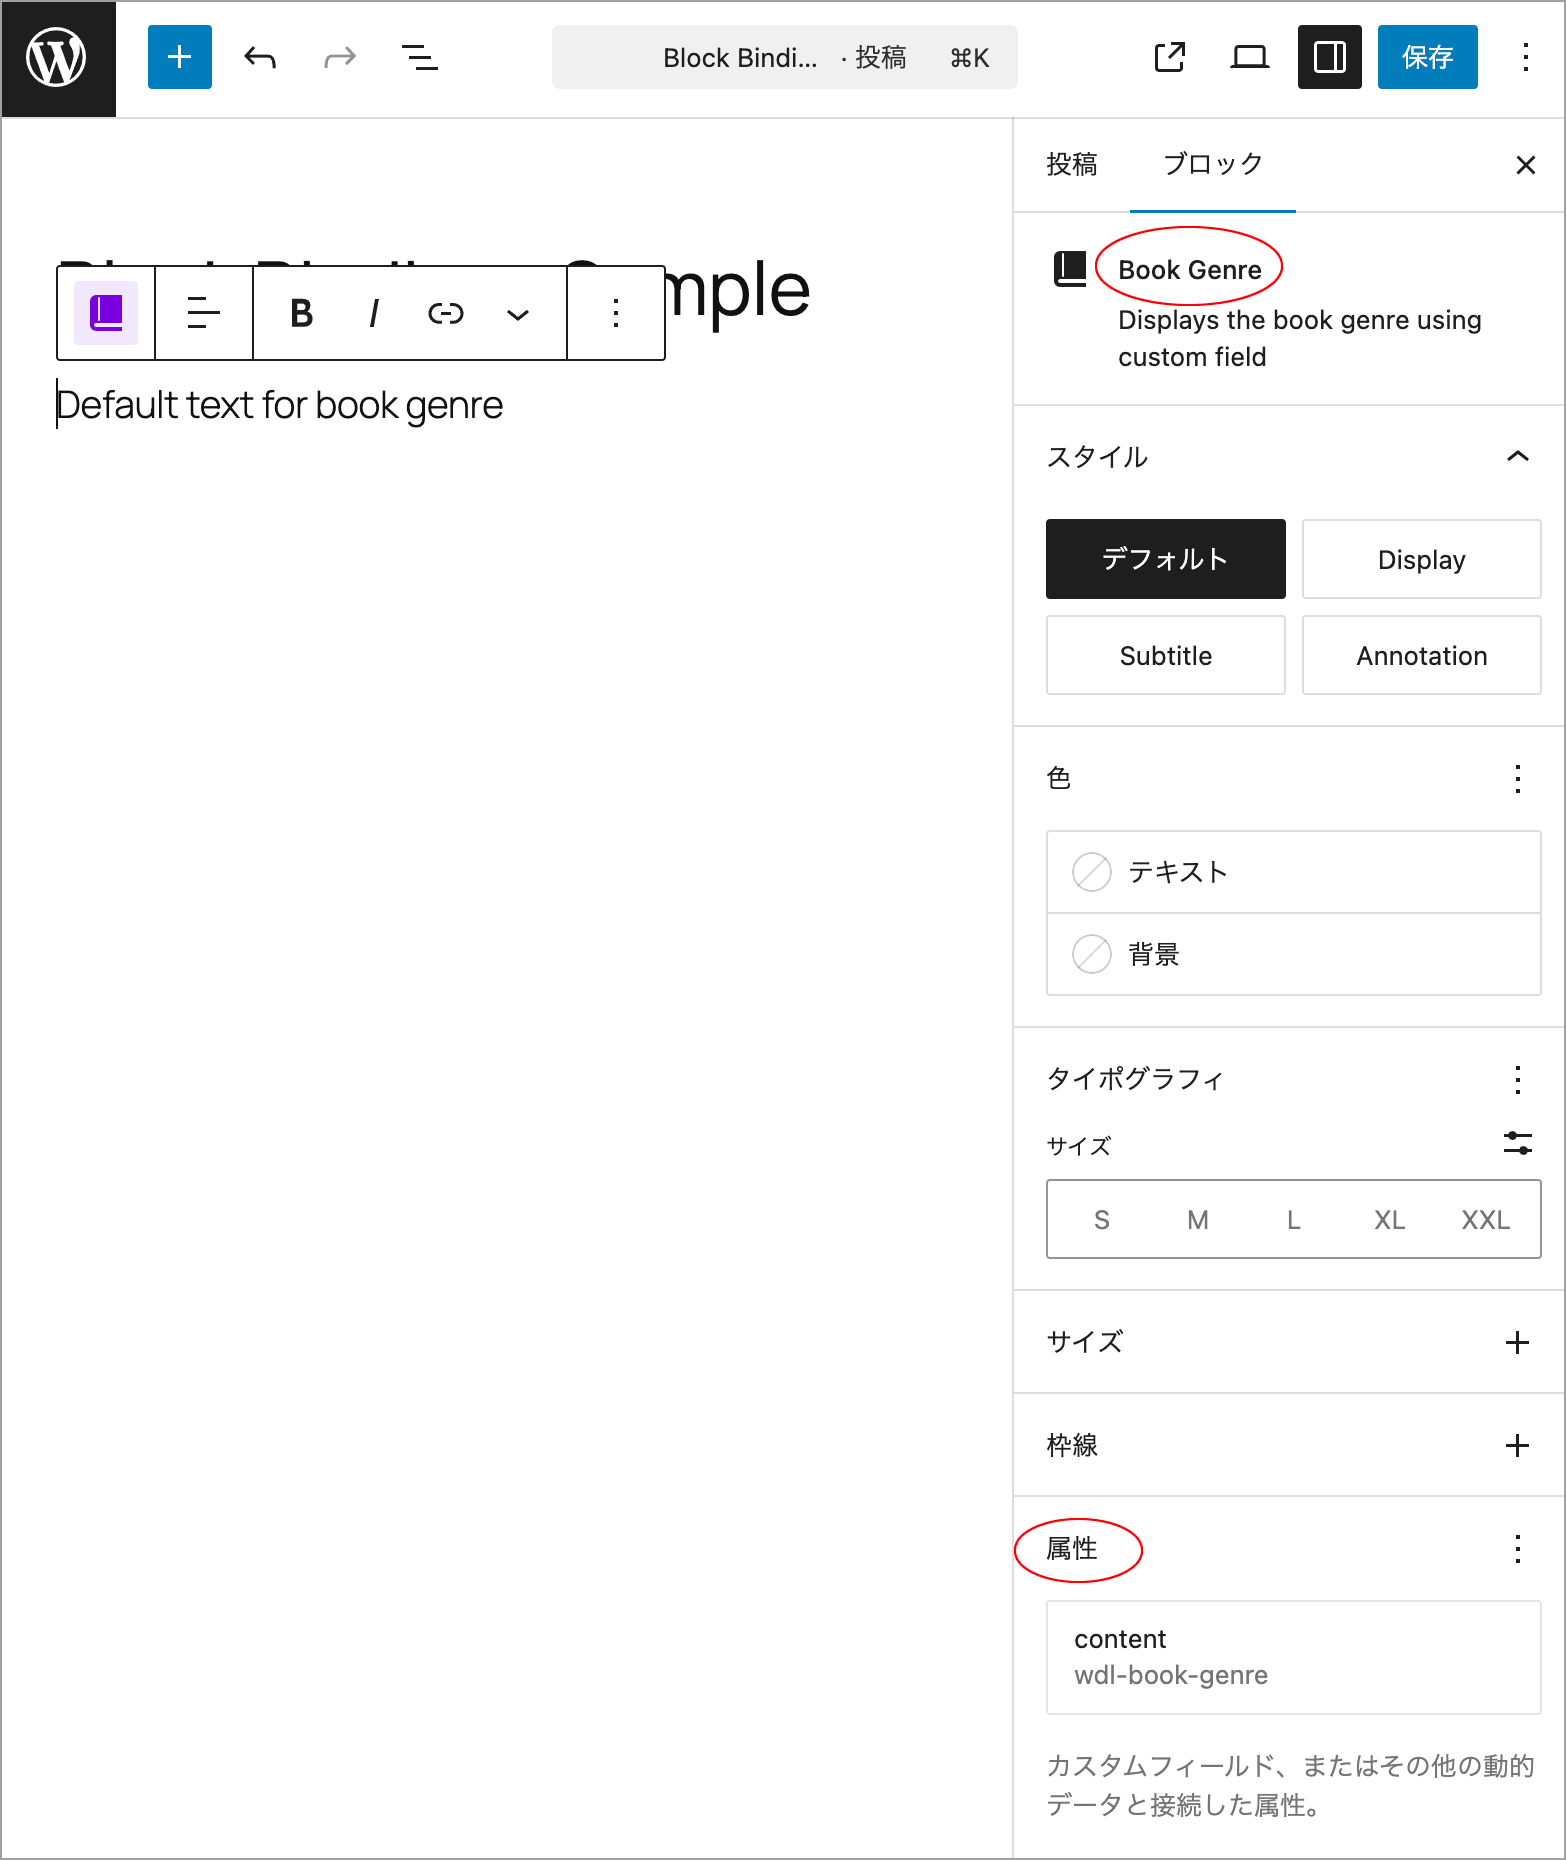1566x1860 pixels.
Task: Open the テキスト color picker
Action: (x=1294, y=872)
